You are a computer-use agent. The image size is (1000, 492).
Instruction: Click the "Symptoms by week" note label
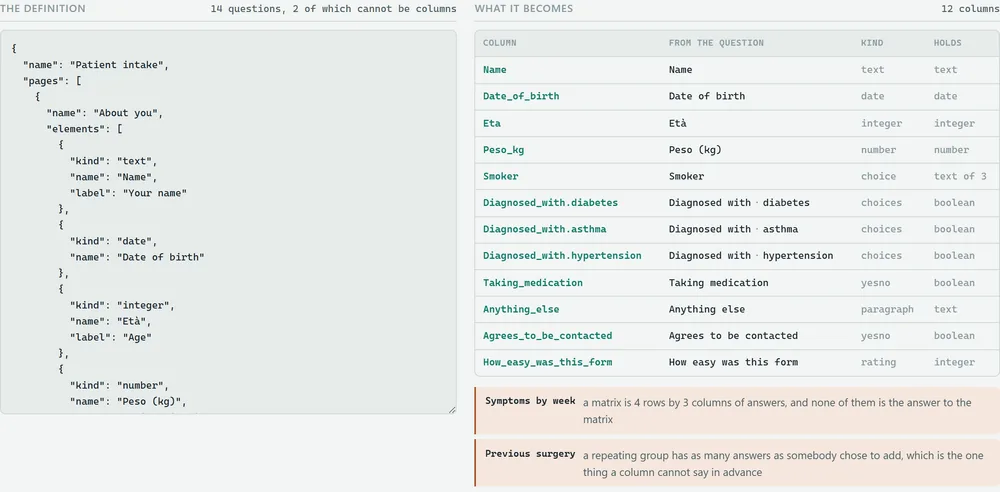(x=530, y=401)
